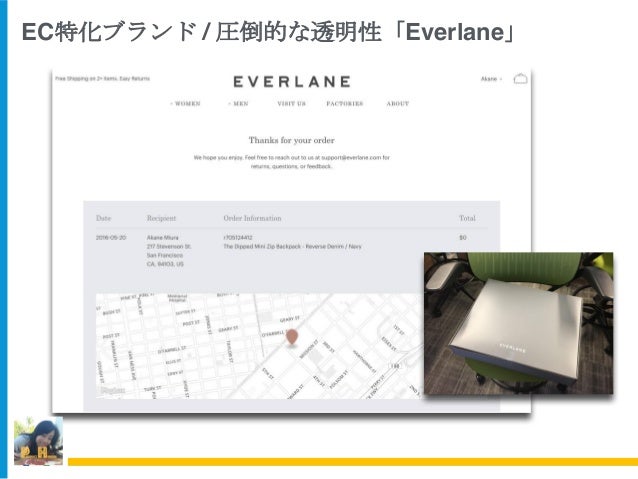Open the ABOUT menu item
The height and width of the screenshot is (479, 638).
(398, 104)
